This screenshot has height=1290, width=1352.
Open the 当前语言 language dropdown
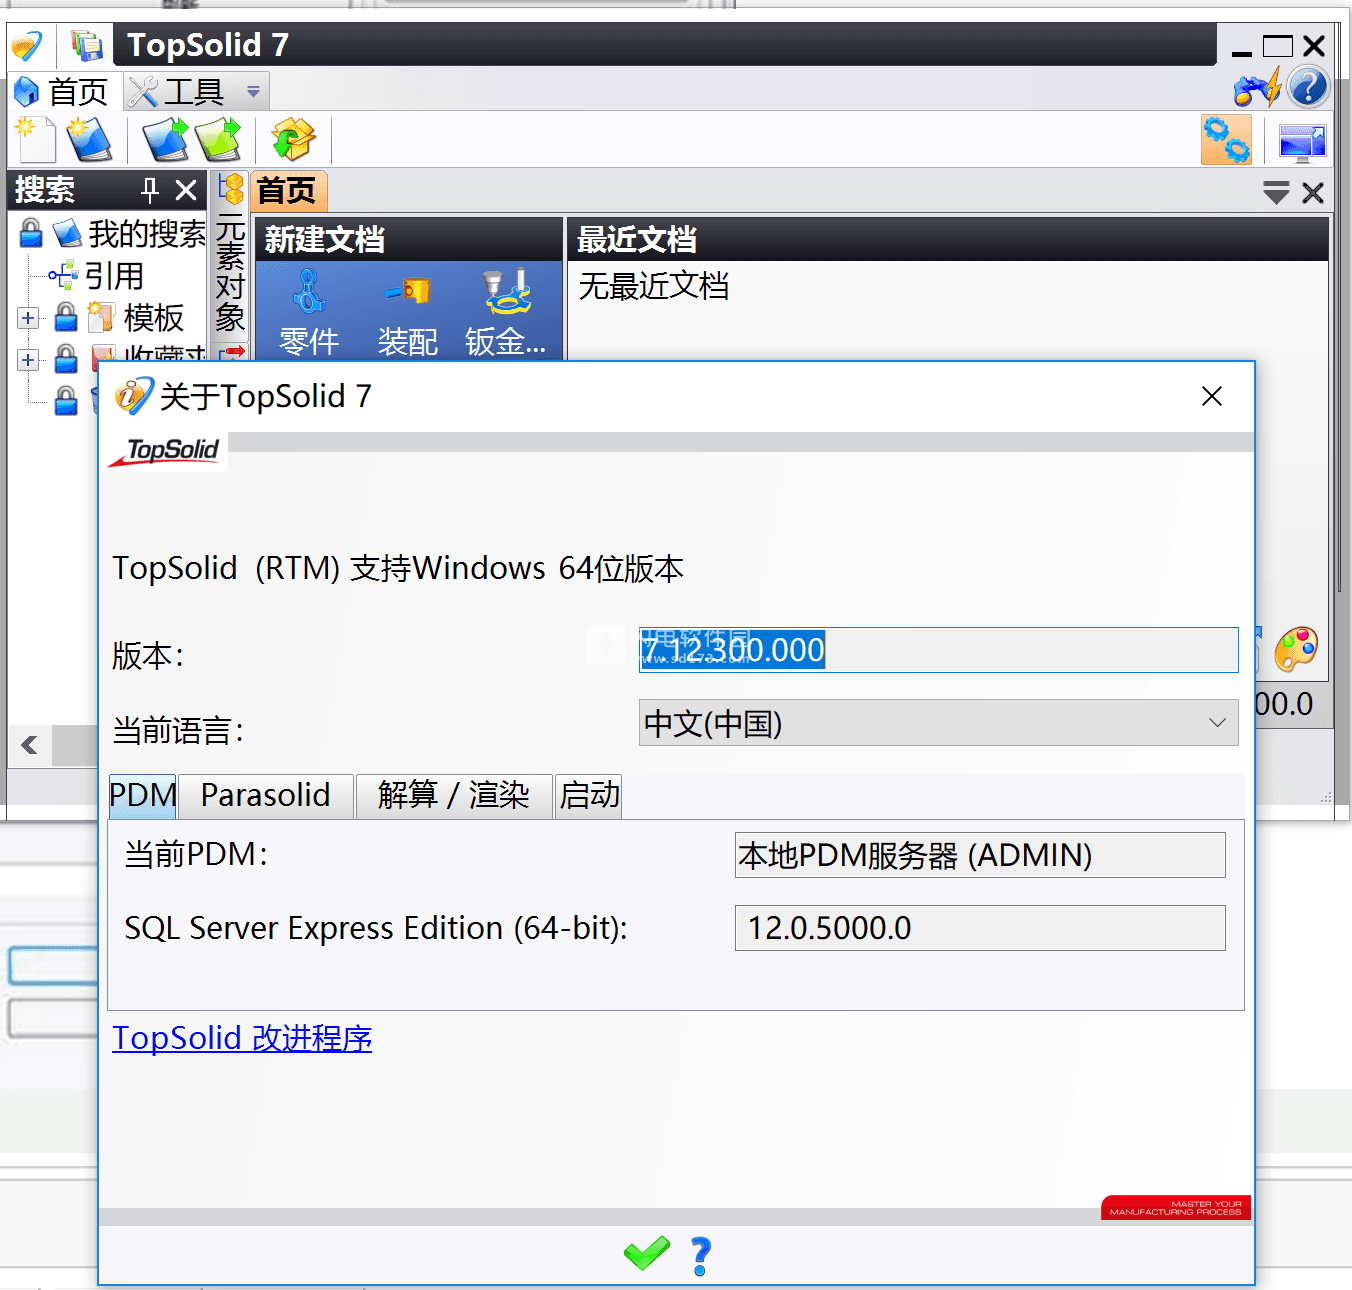click(1217, 723)
